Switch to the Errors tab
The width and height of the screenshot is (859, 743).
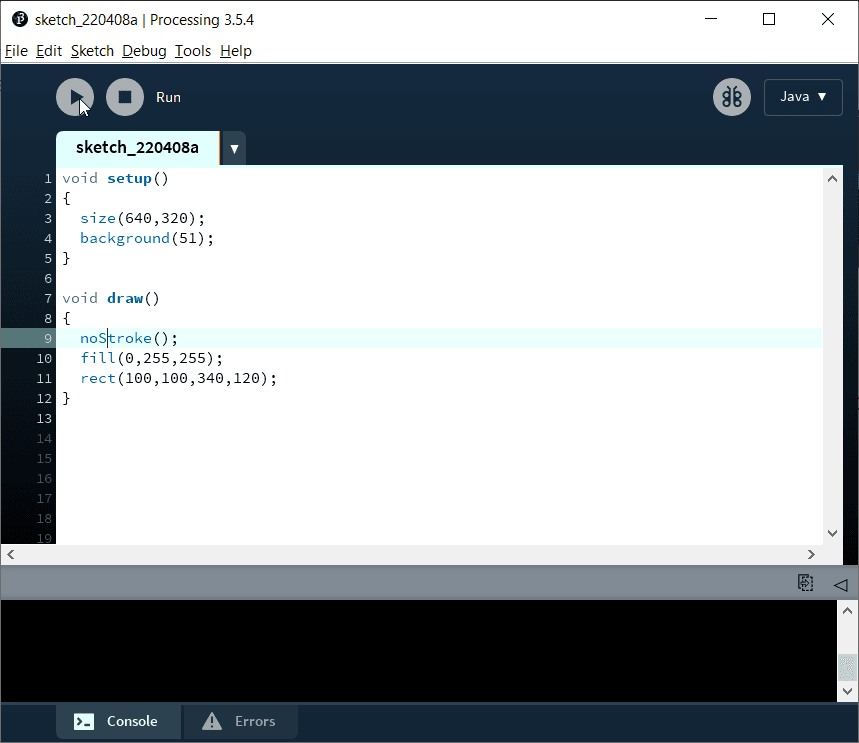(240, 721)
